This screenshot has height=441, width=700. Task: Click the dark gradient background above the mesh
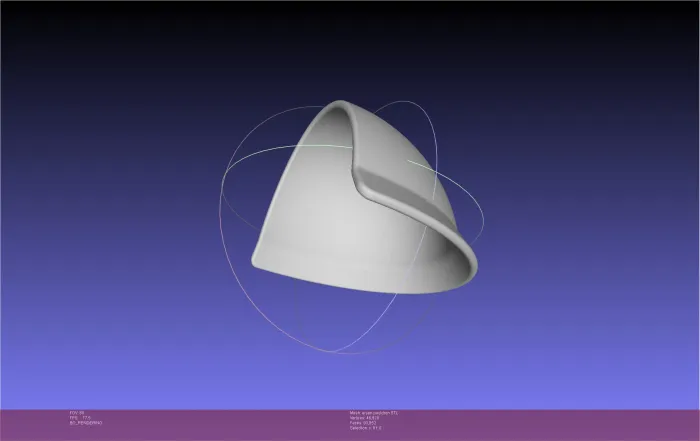[348, 49]
